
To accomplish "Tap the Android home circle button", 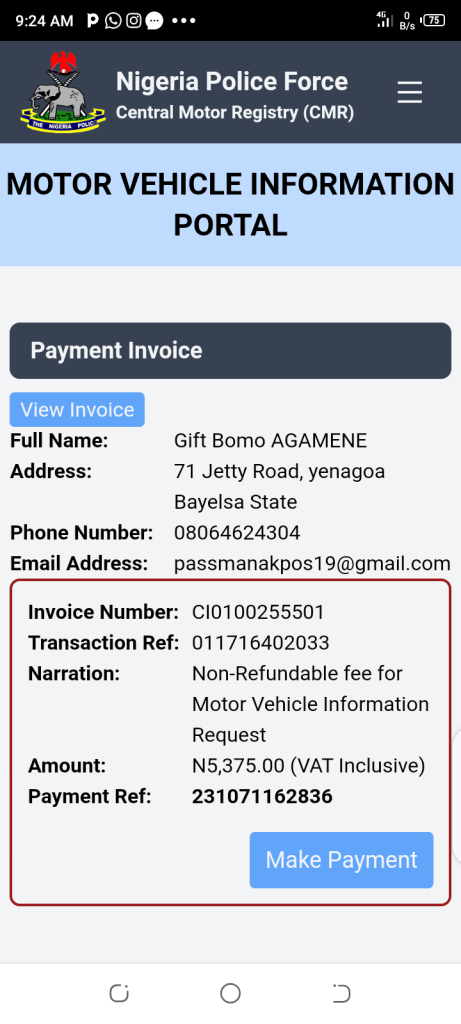I will [x=230, y=993].
